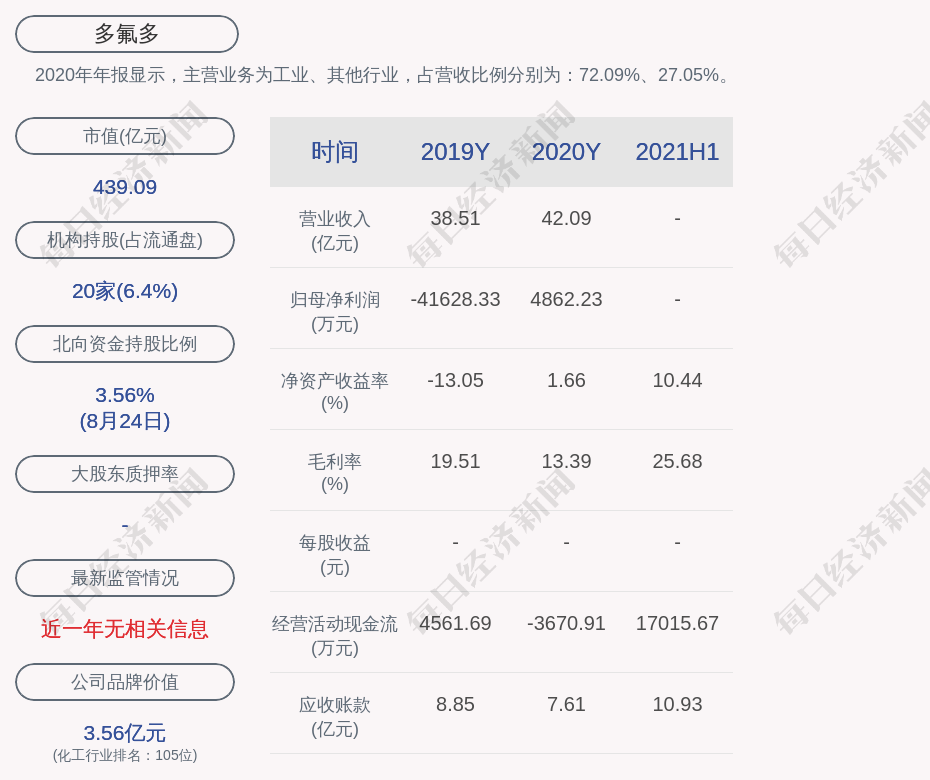
Task: Select the 2019Y column header
Action: click(x=455, y=152)
